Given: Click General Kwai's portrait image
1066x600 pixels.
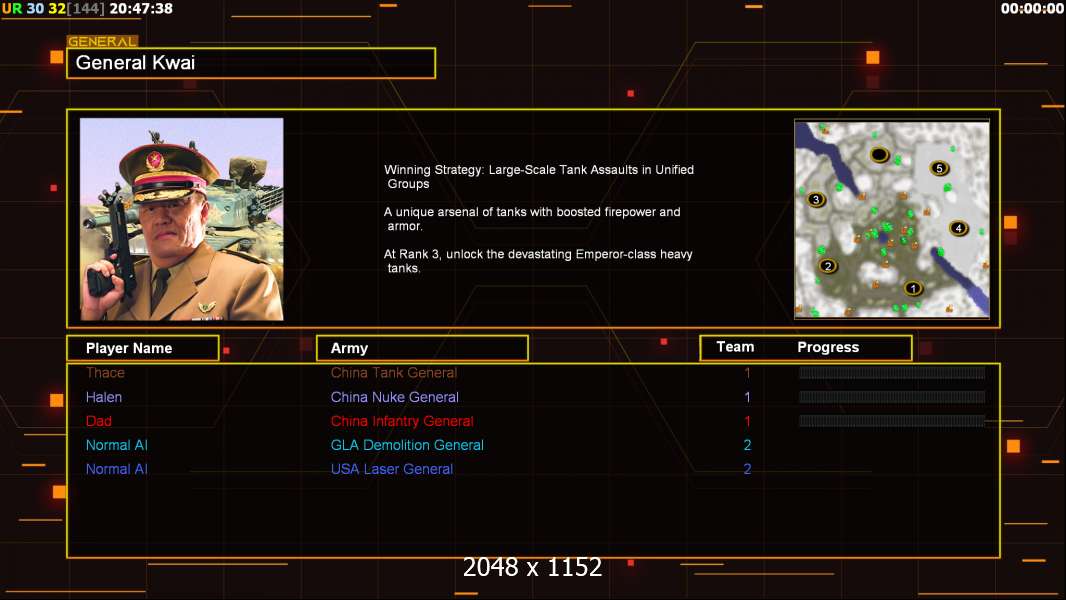Looking at the screenshot, I should pyautogui.click(x=182, y=219).
